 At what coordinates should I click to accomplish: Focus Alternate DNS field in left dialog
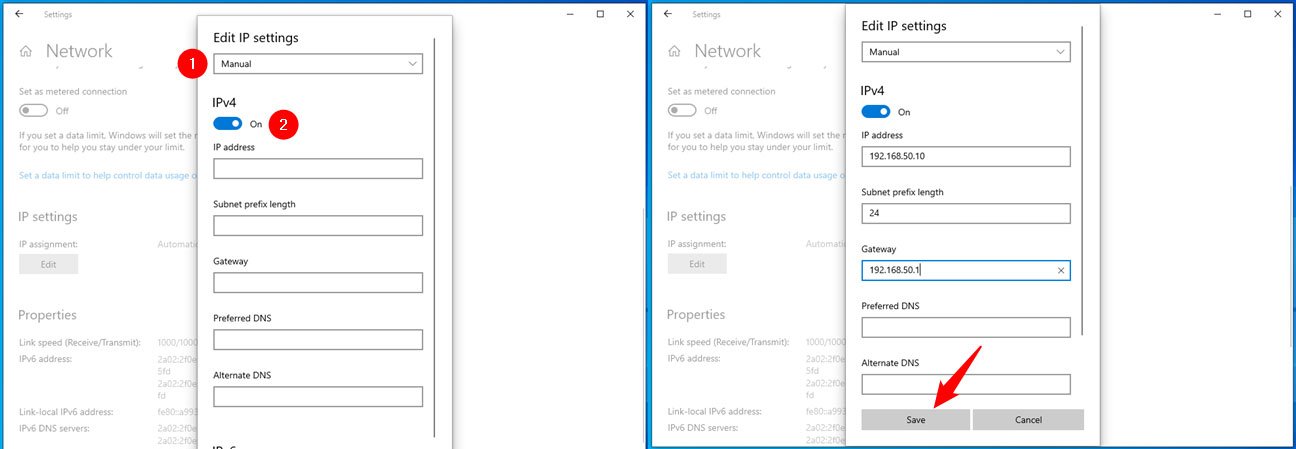318,396
